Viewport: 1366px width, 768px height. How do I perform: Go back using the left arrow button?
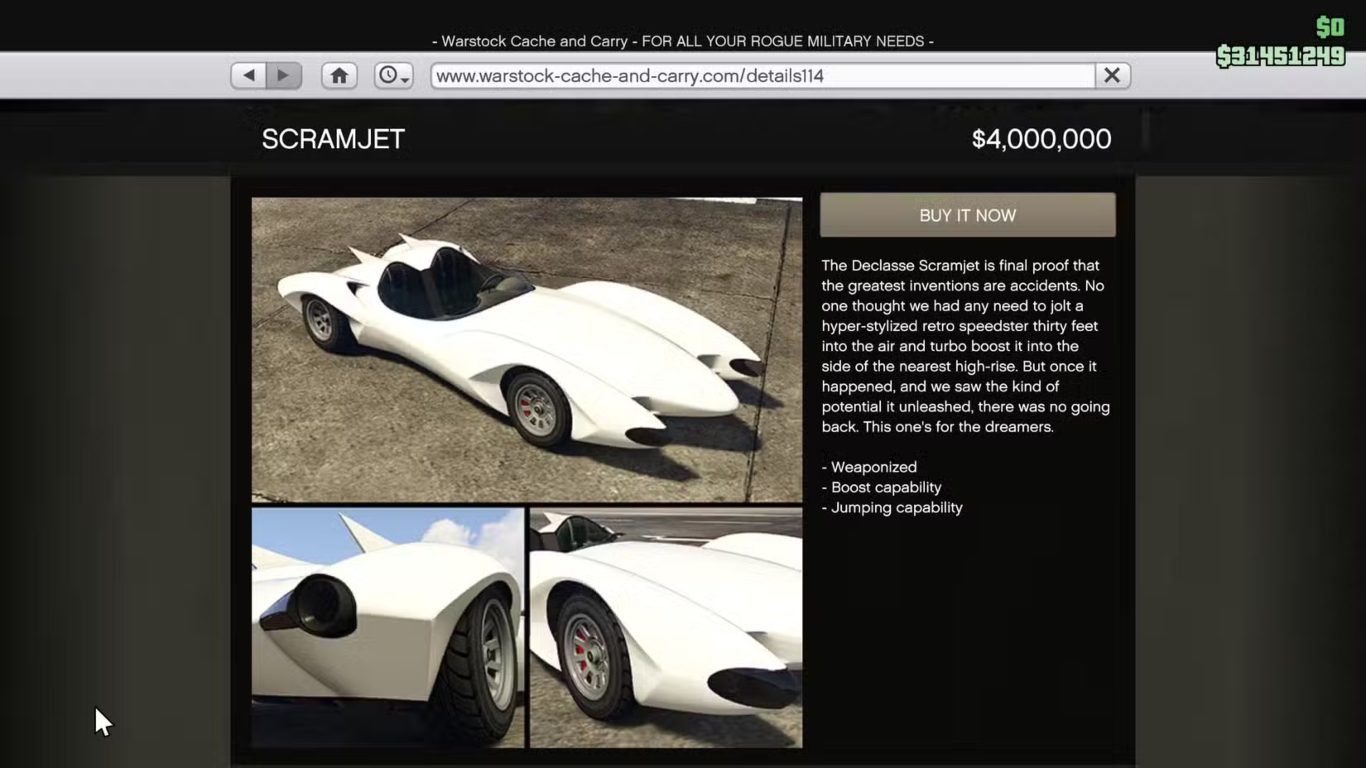[x=248, y=76]
